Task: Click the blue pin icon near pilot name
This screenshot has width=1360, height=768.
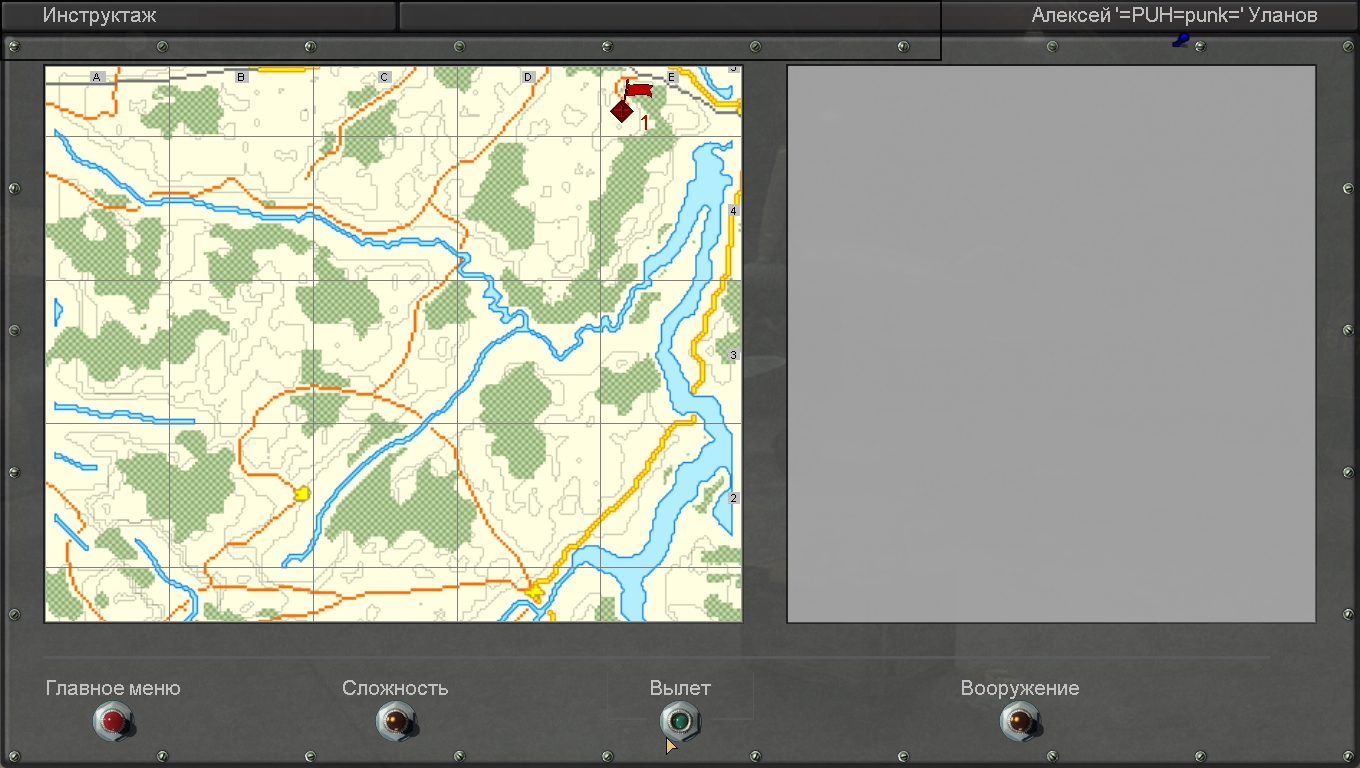Action: (x=1181, y=40)
